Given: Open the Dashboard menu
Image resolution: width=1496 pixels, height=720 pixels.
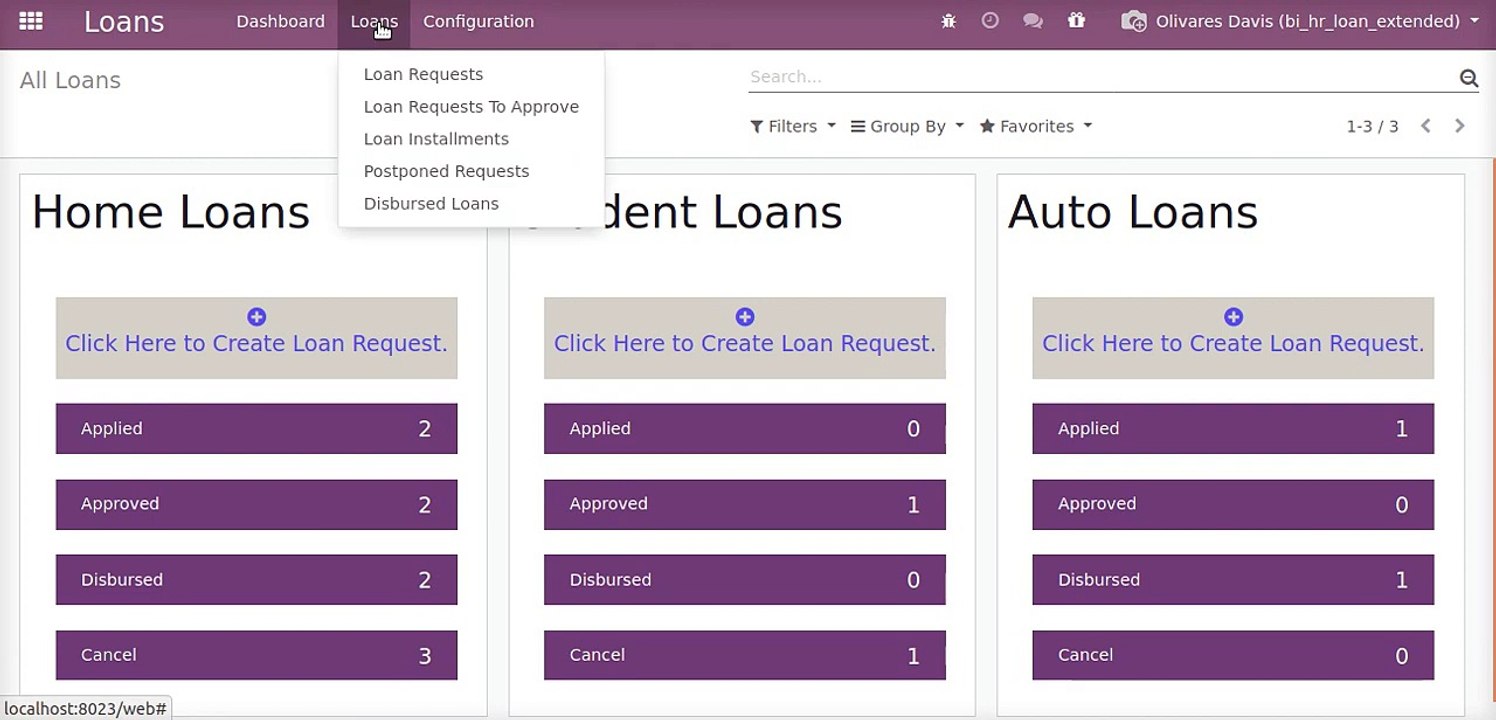Looking at the screenshot, I should (280, 21).
